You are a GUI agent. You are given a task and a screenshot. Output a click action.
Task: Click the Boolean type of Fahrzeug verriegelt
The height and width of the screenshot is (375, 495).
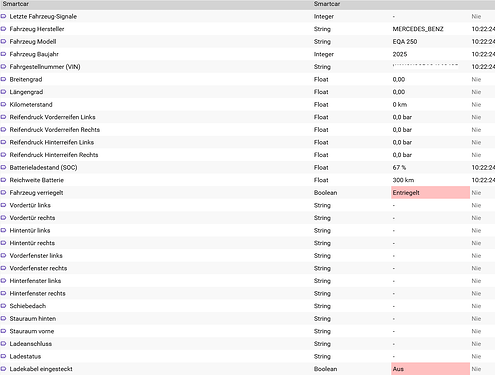tap(325, 193)
